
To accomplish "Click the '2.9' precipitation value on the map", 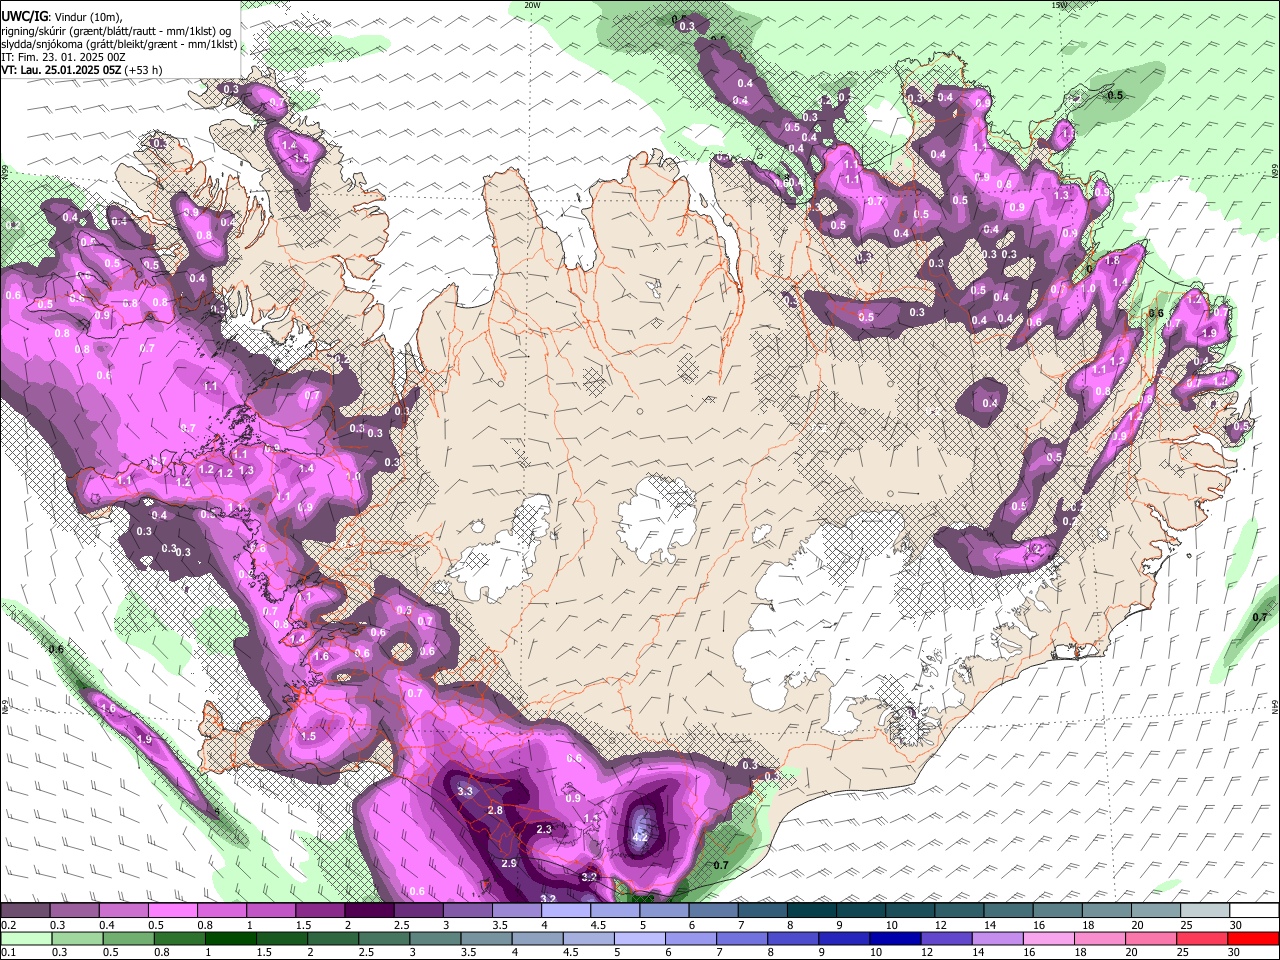I will pos(509,864).
